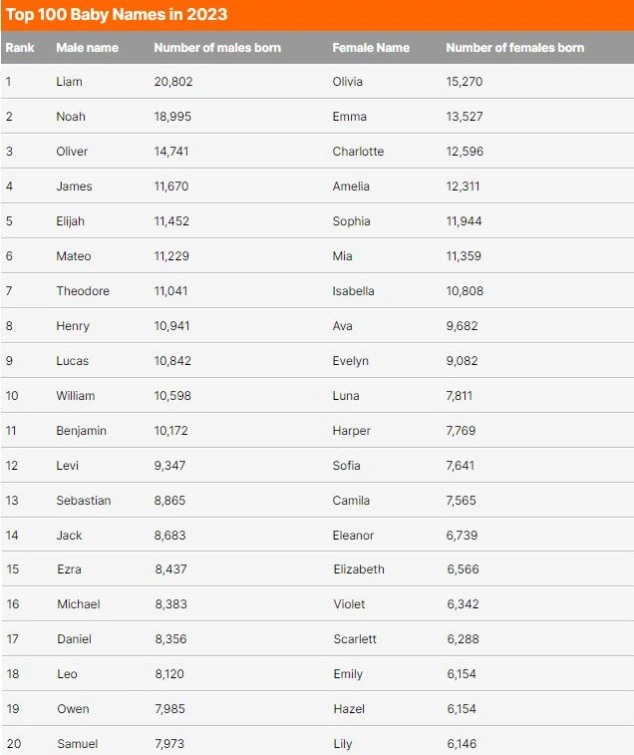This screenshot has height=755, width=634.
Task: Click the Male name column header
Action: (x=87, y=48)
